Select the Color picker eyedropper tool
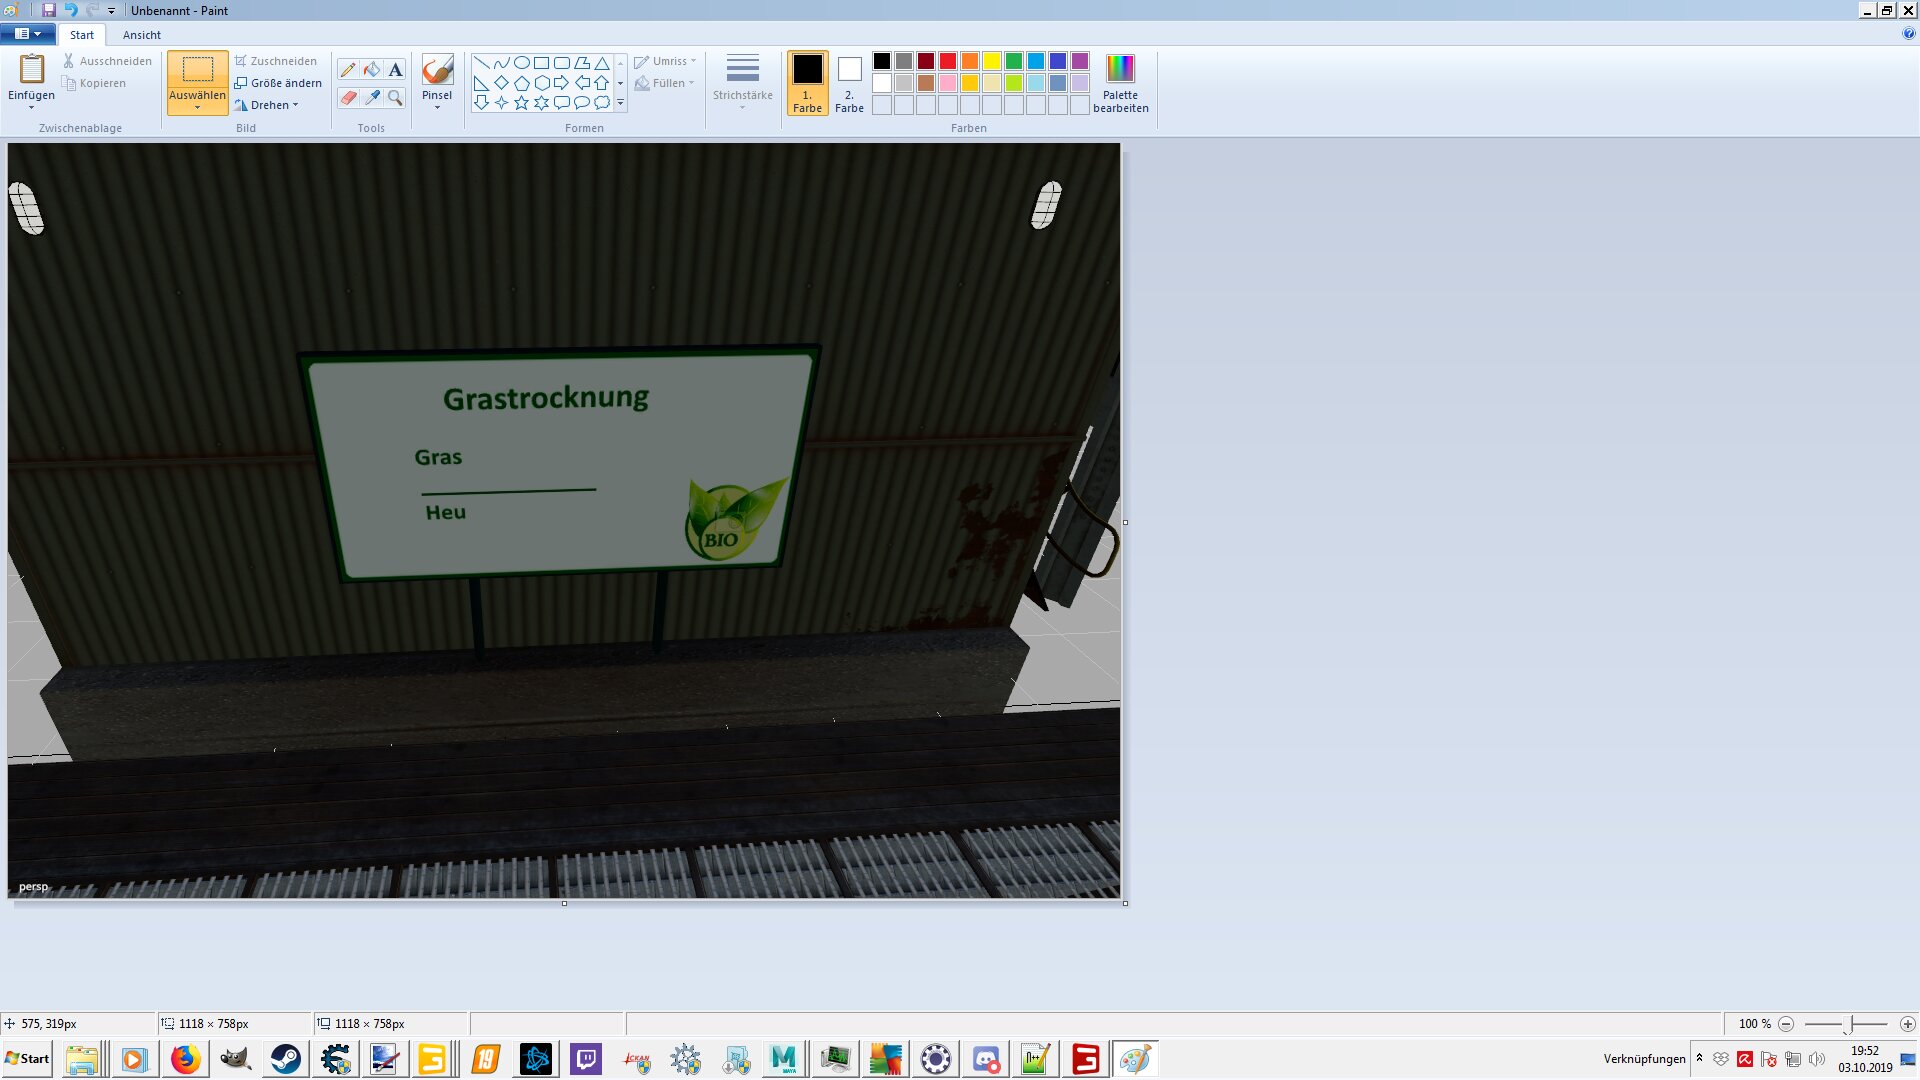The height and width of the screenshot is (1080, 1920). coord(372,98)
